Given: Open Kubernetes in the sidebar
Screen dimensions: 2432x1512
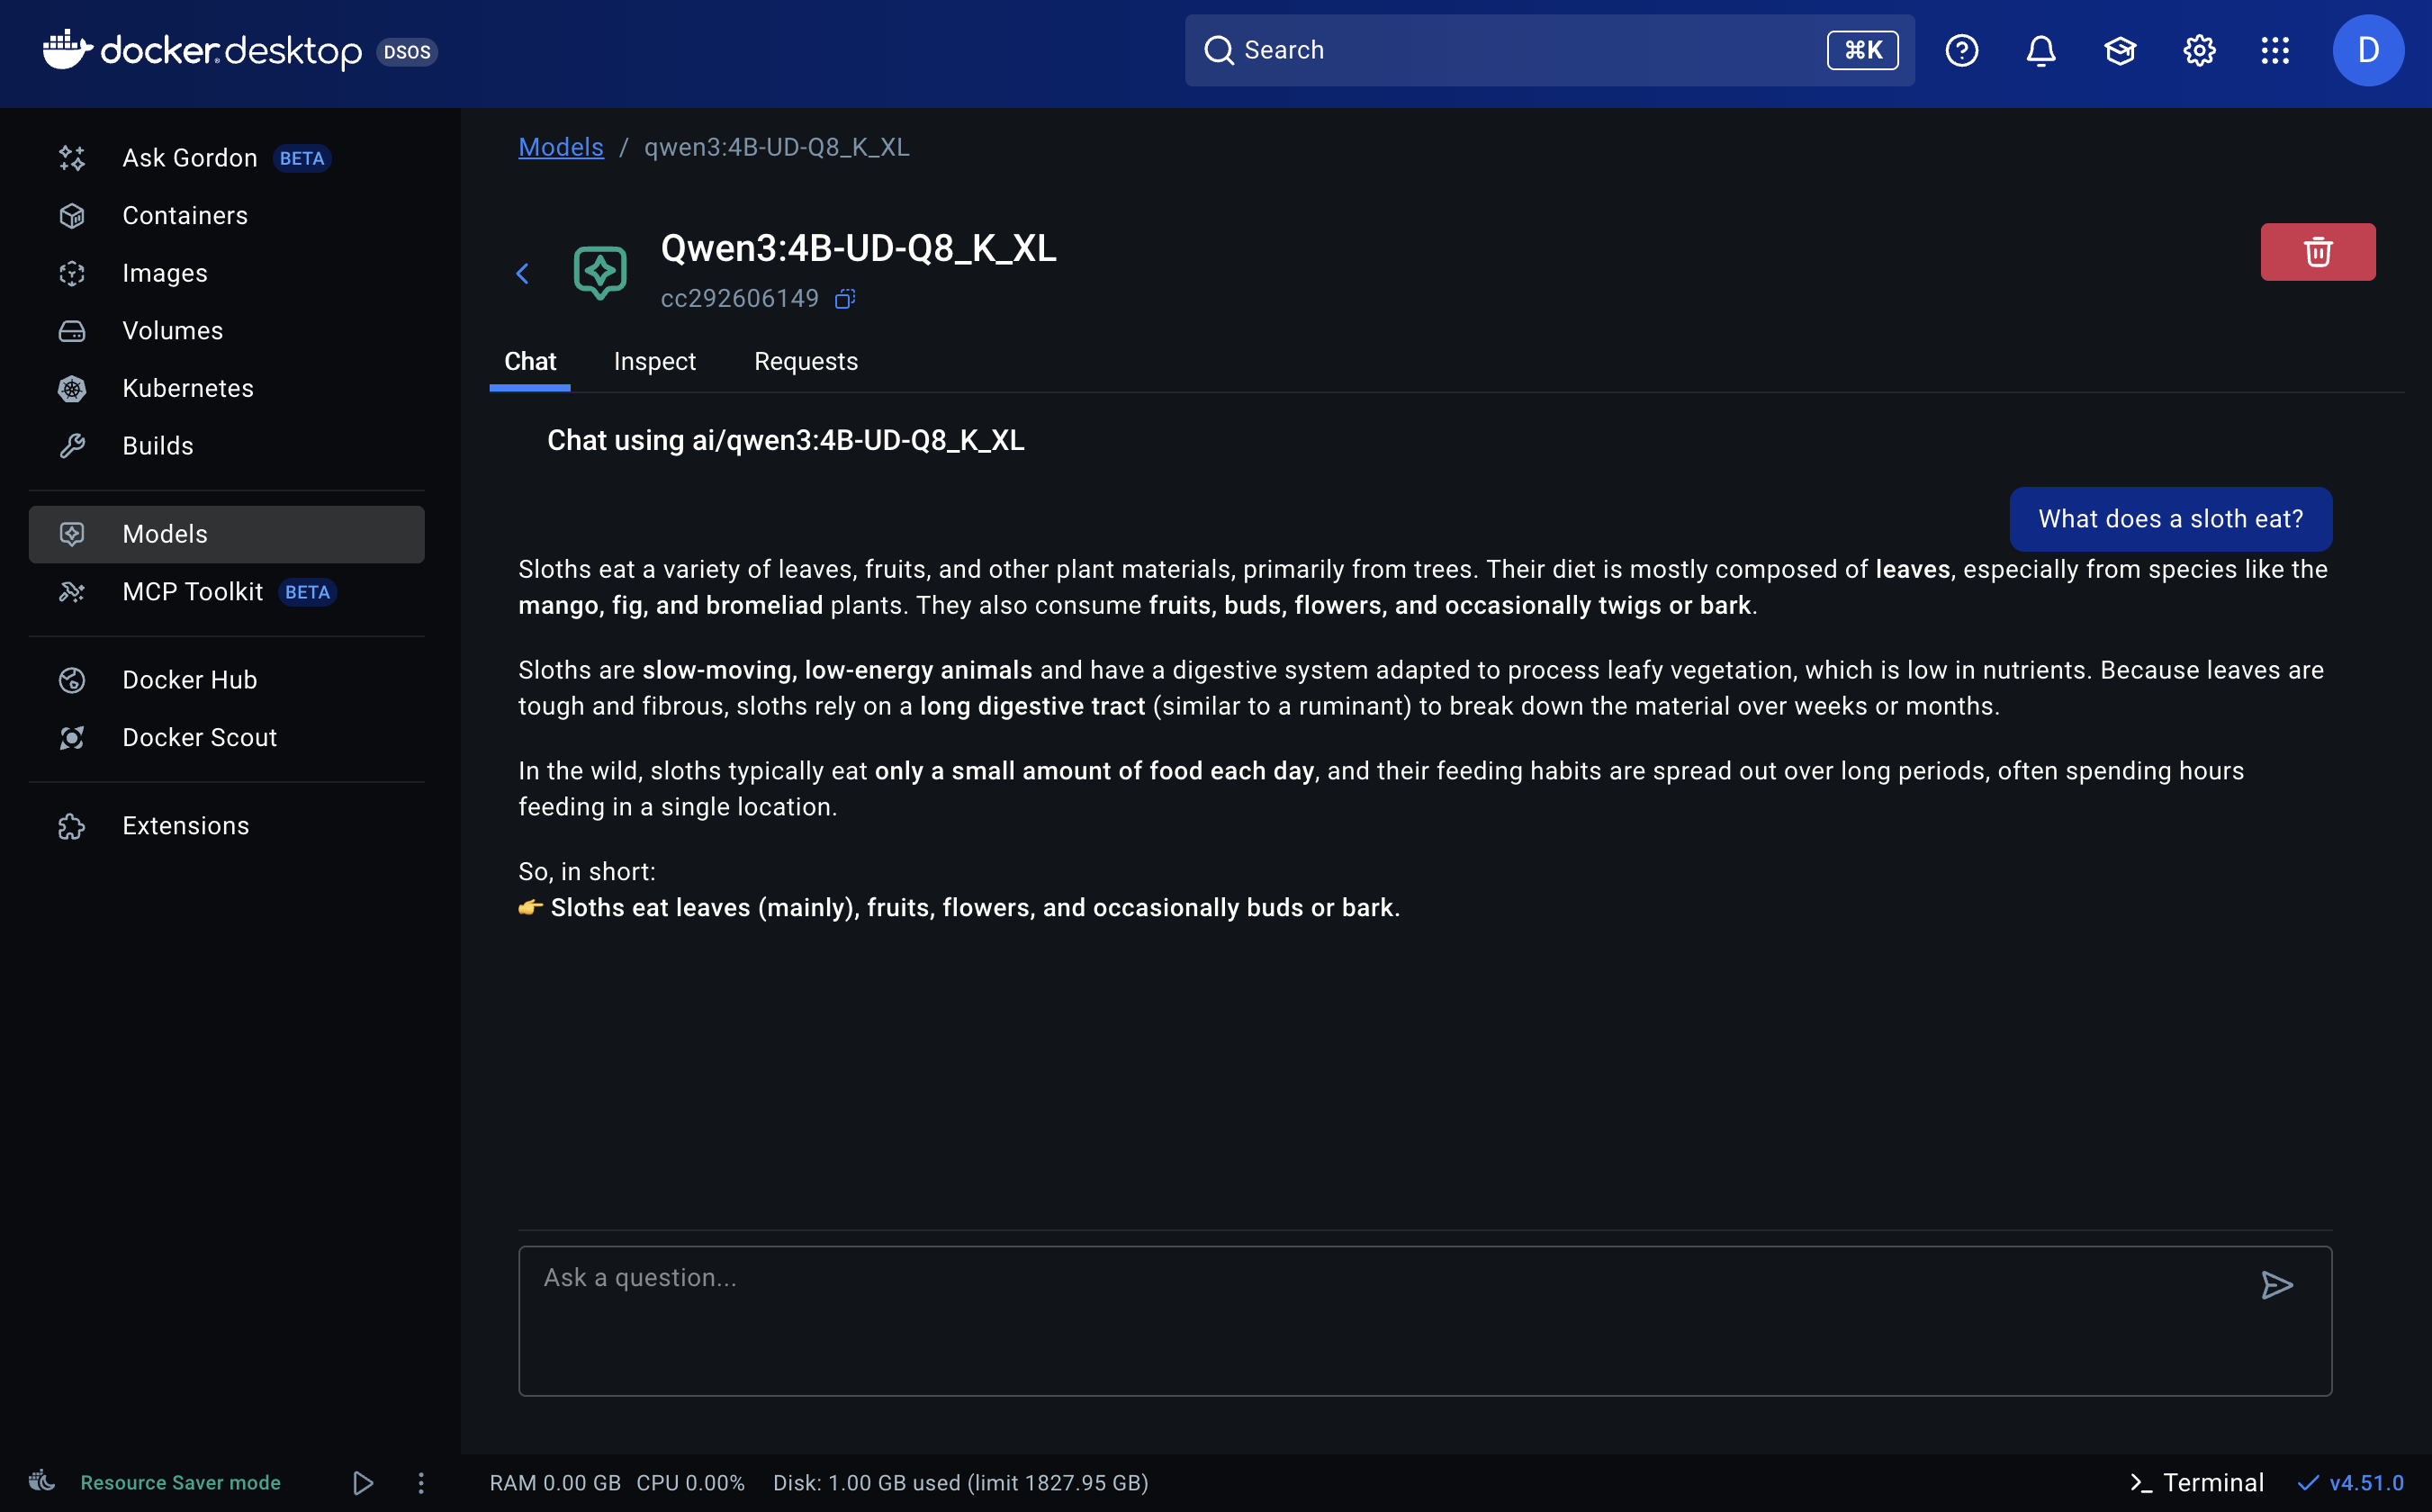Looking at the screenshot, I should [188, 388].
